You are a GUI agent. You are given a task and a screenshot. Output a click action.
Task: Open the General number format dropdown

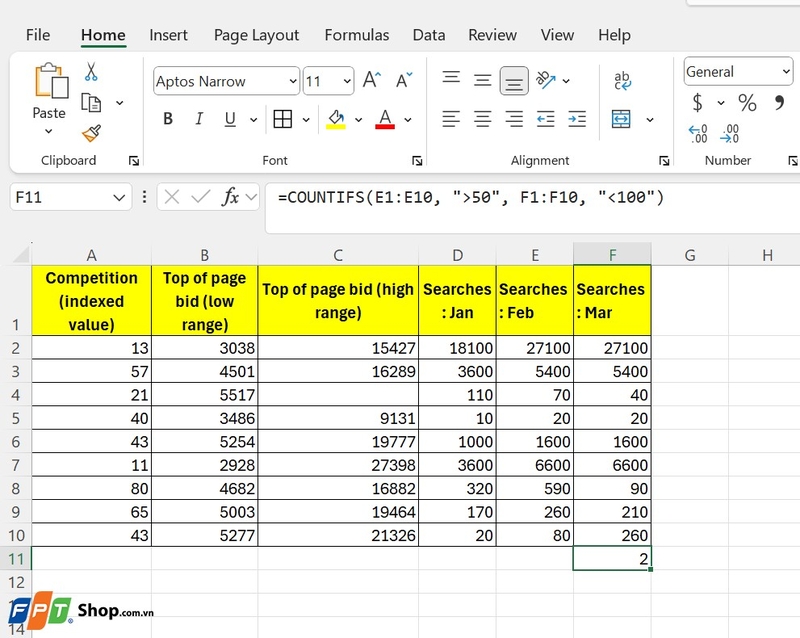[x=786, y=71]
